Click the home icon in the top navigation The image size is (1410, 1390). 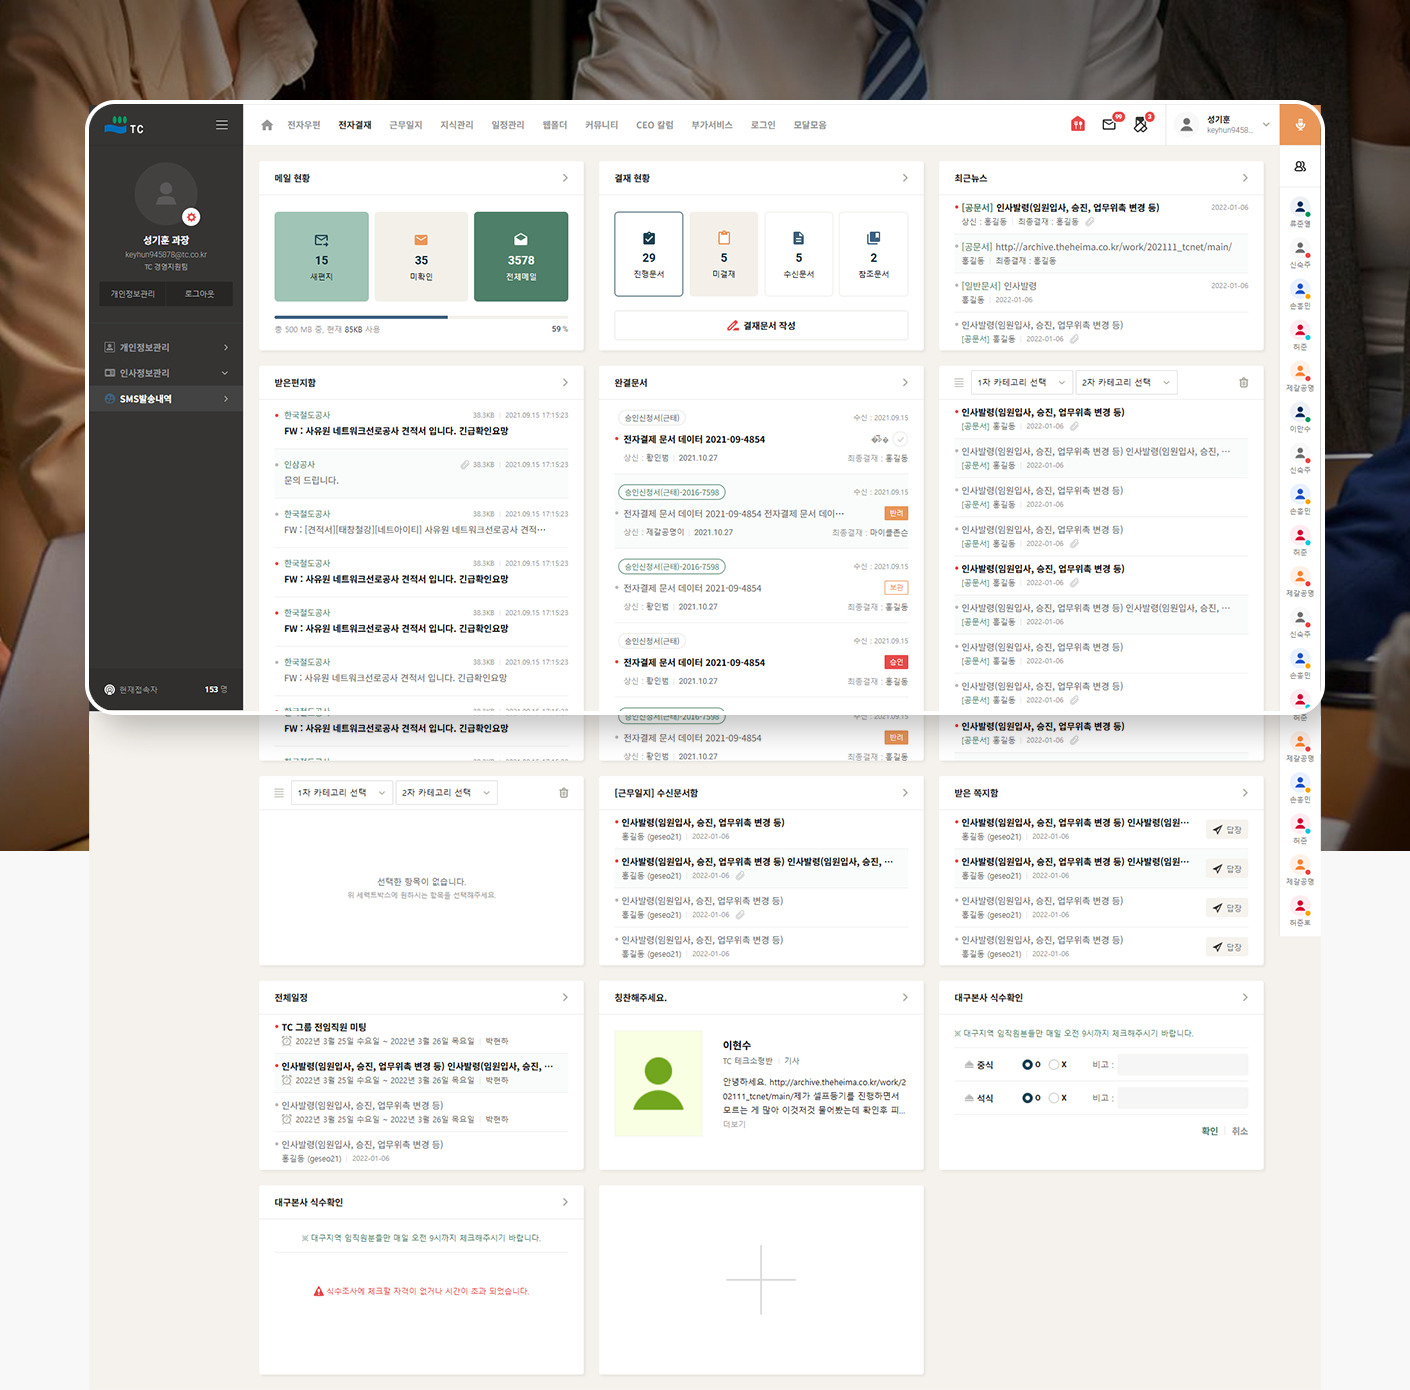pyautogui.click(x=267, y=125)
